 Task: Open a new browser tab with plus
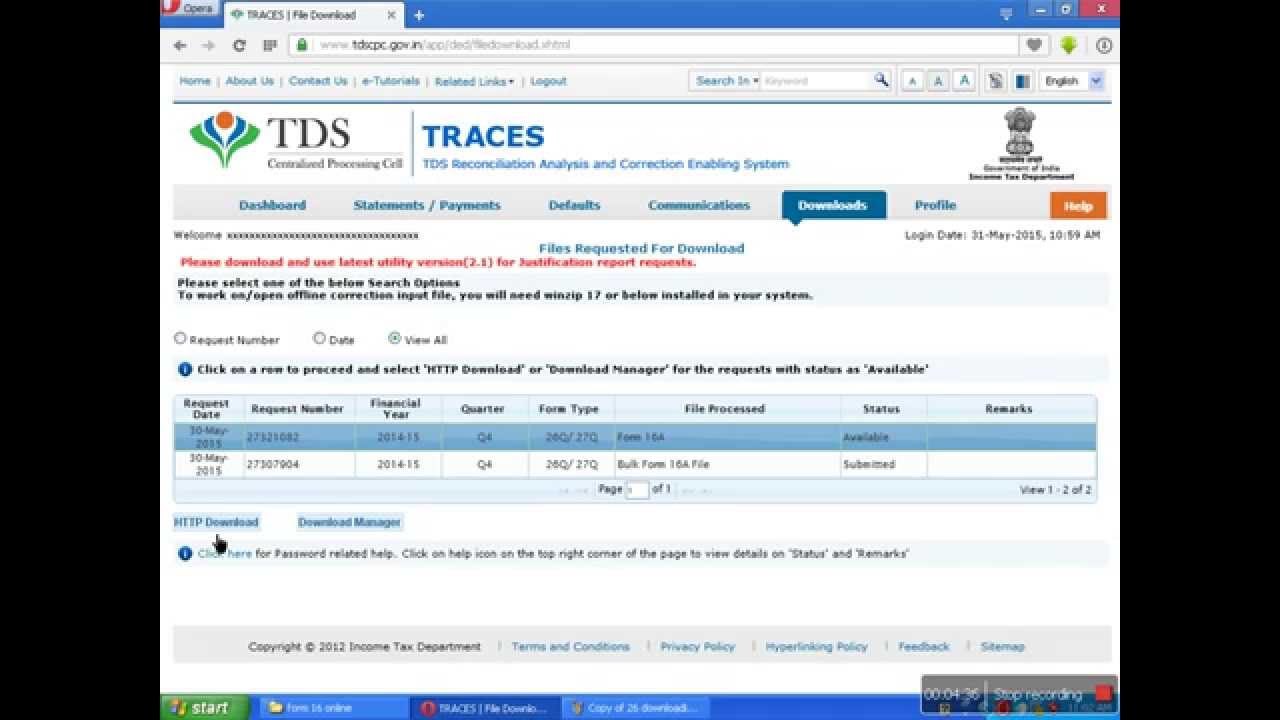(x=419, y=15)
